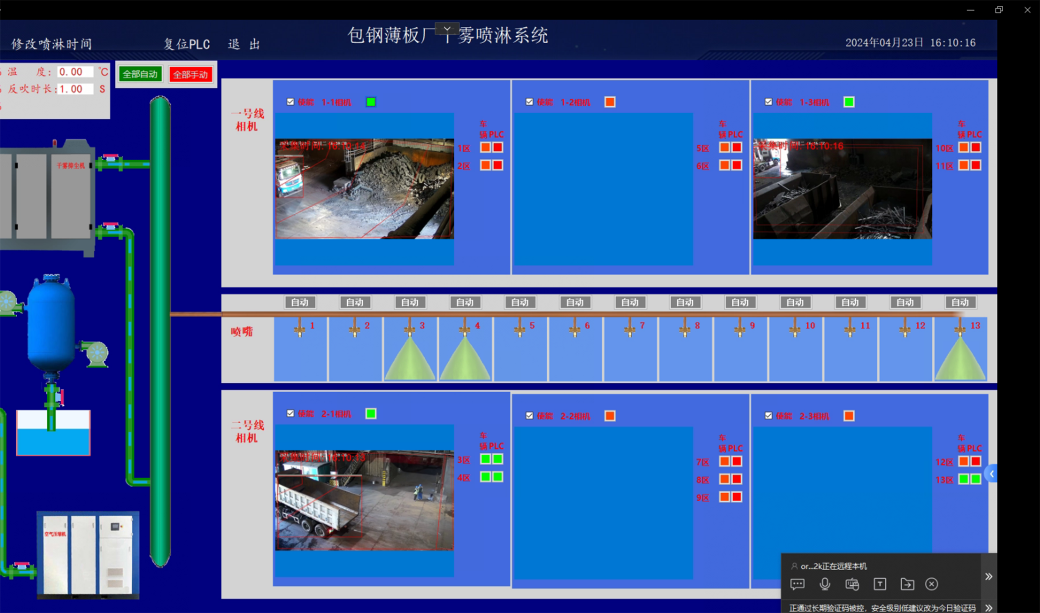Image resolution: width=1040 pixels, height=613 pixels.
Task: Click the double-arrow expander on remote toolbar
Action: pyautogui.click(x=989, y=576)
